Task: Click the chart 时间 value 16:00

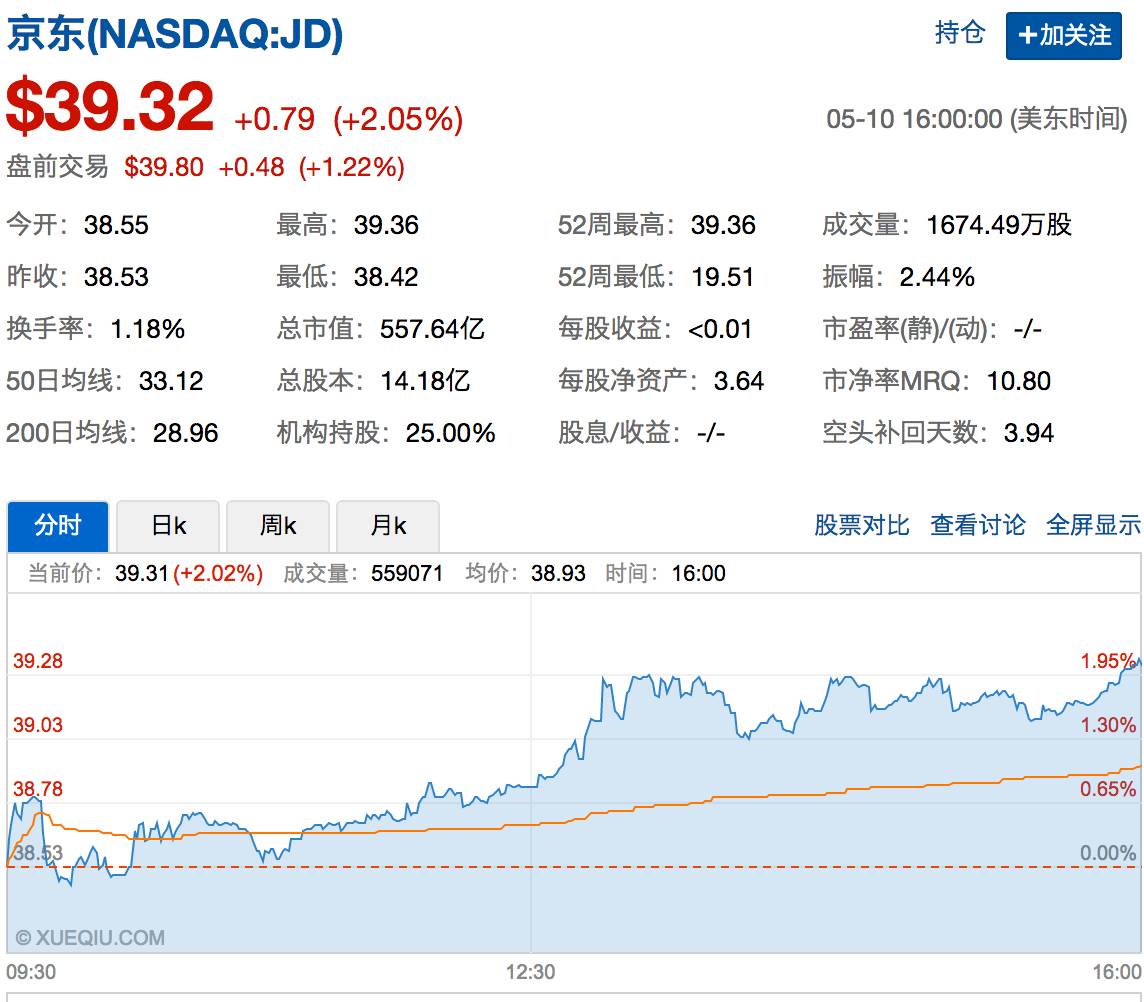Action: [x=698, y=573]
